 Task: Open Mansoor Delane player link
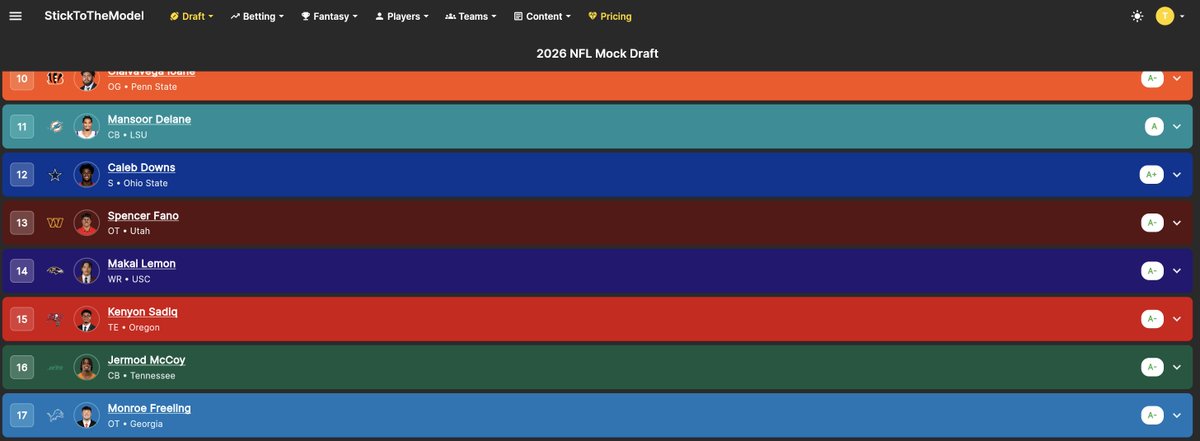coord(149,119)
